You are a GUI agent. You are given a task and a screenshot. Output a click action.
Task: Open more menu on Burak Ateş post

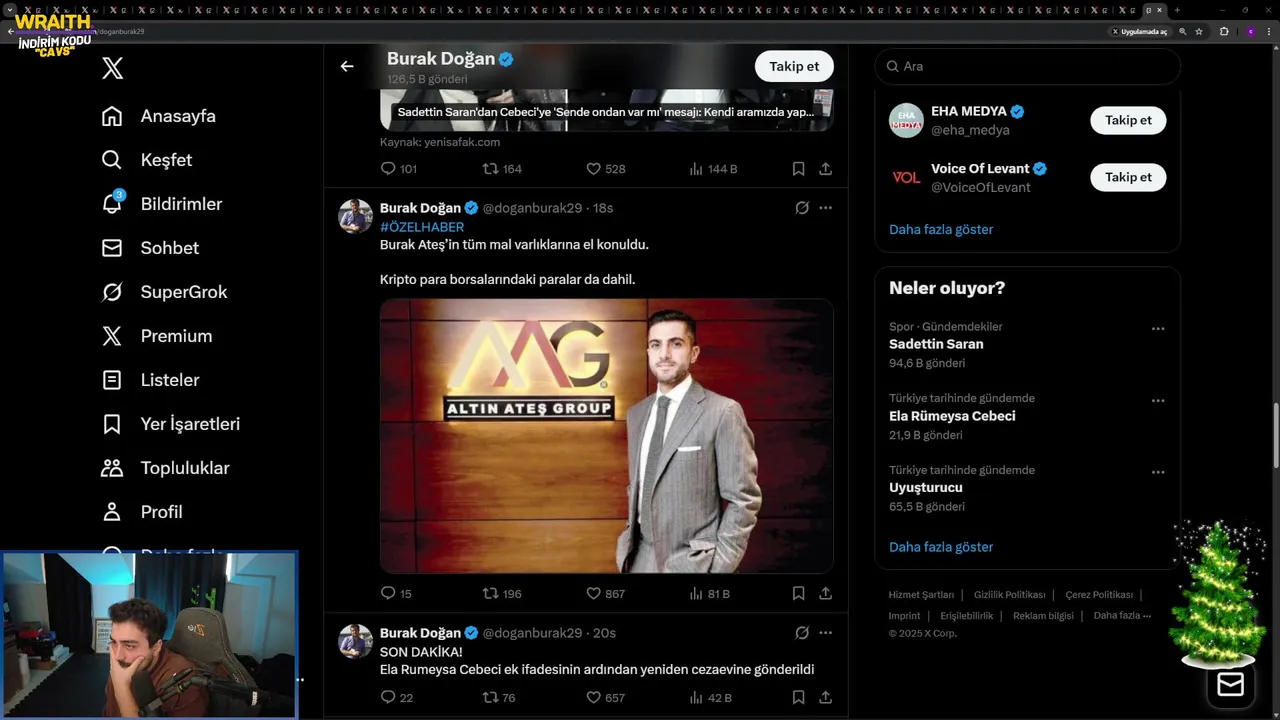(825, 208)
